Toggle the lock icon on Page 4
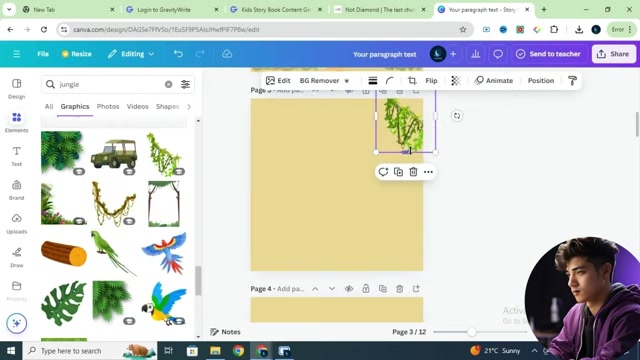 [x=366, y=289]
